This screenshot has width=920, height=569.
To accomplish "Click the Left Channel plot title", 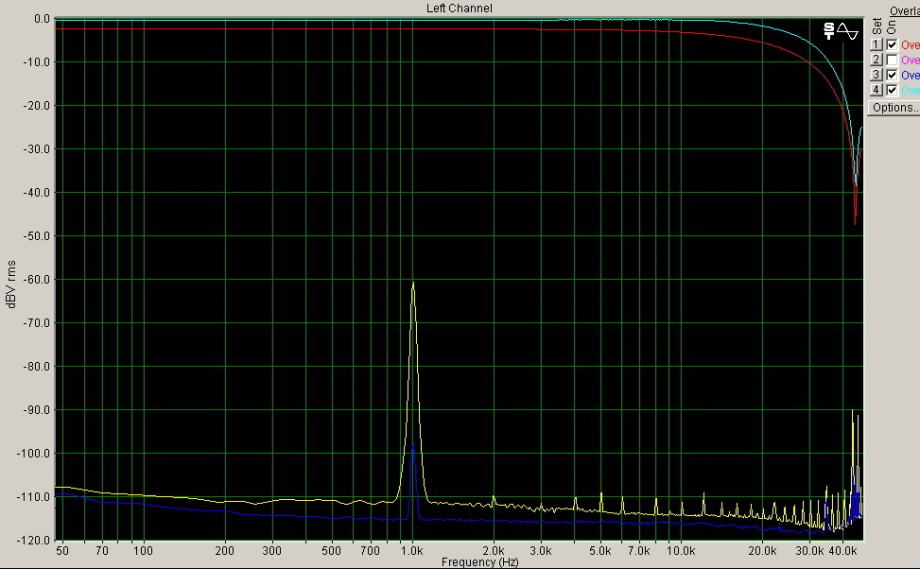I will point(459,8).
